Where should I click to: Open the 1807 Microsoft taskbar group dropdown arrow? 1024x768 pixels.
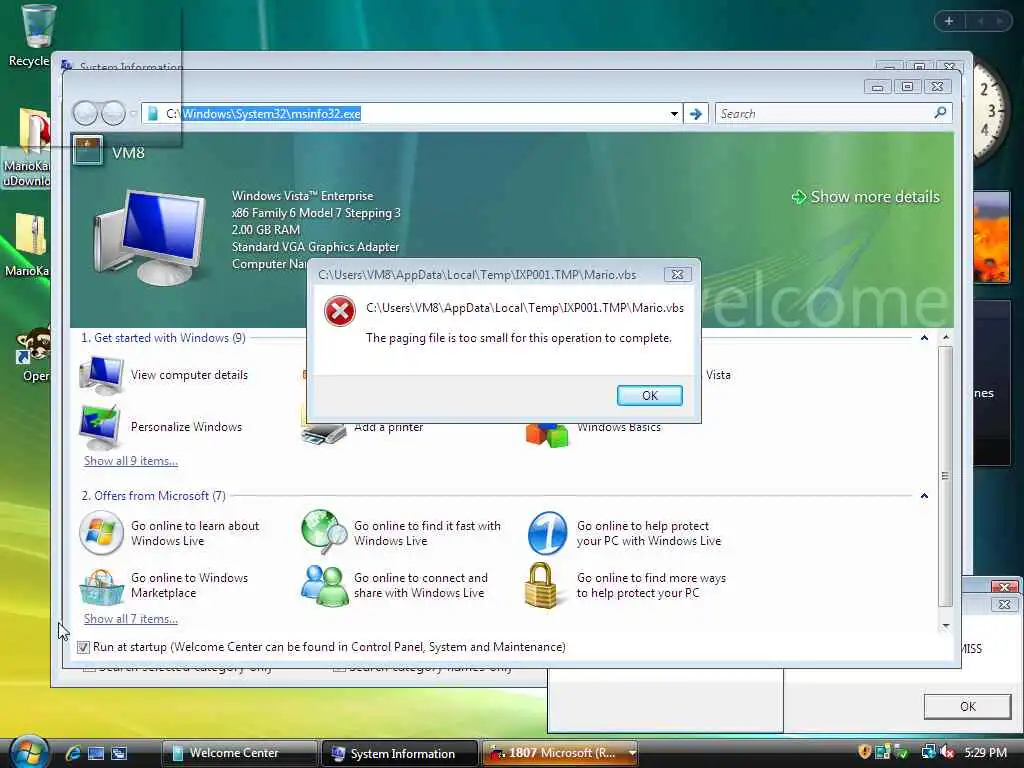click(x=632, y=753)
